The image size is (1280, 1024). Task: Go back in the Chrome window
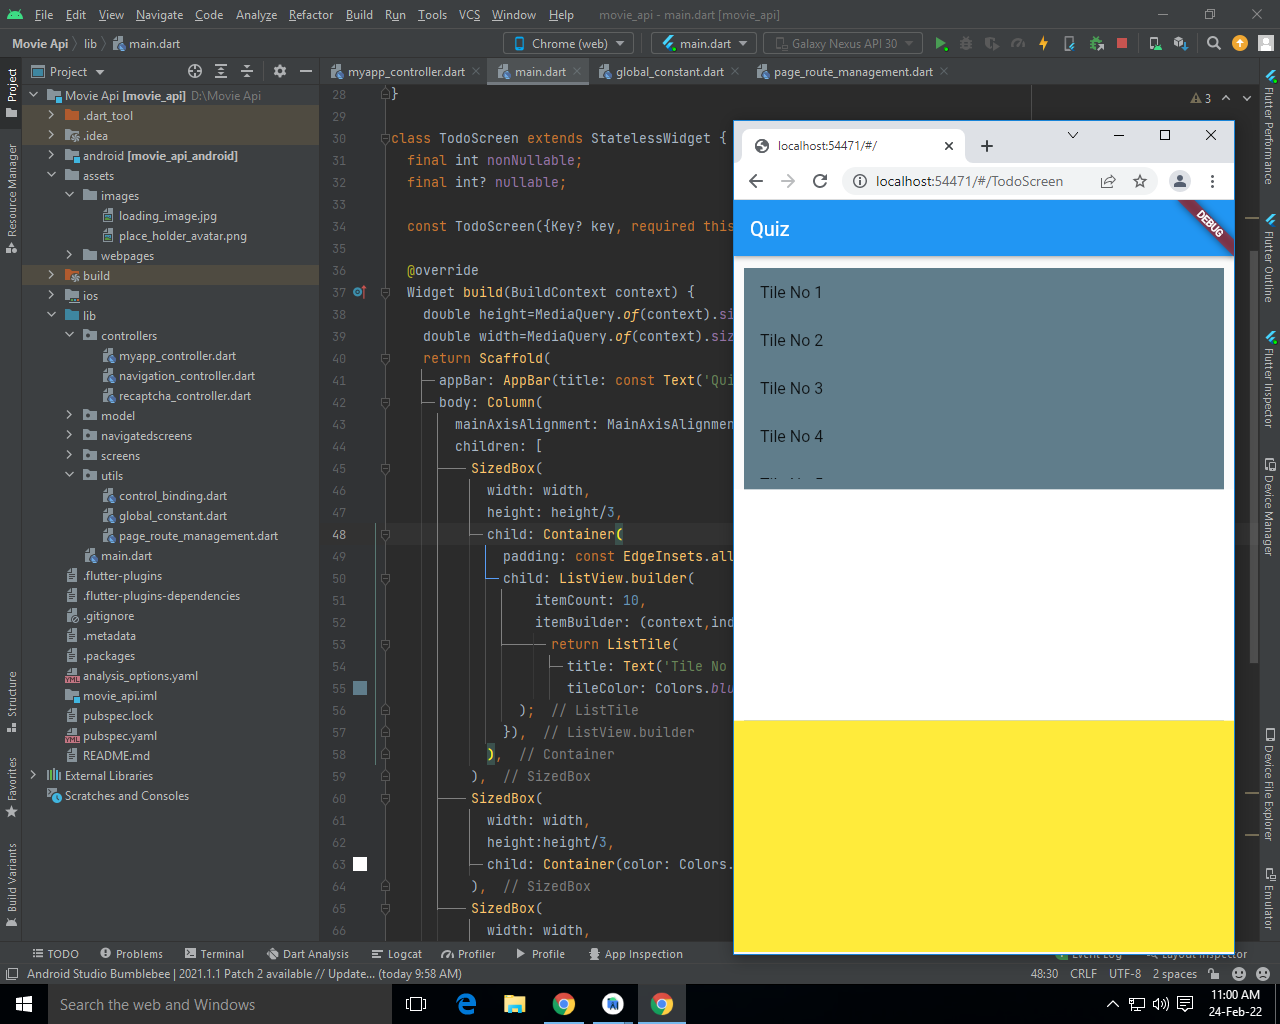[x=756, y=181]
